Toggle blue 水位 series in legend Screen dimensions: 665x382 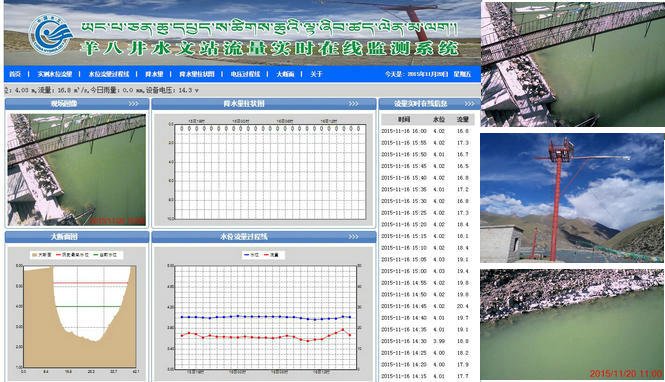tap(251, 255)
